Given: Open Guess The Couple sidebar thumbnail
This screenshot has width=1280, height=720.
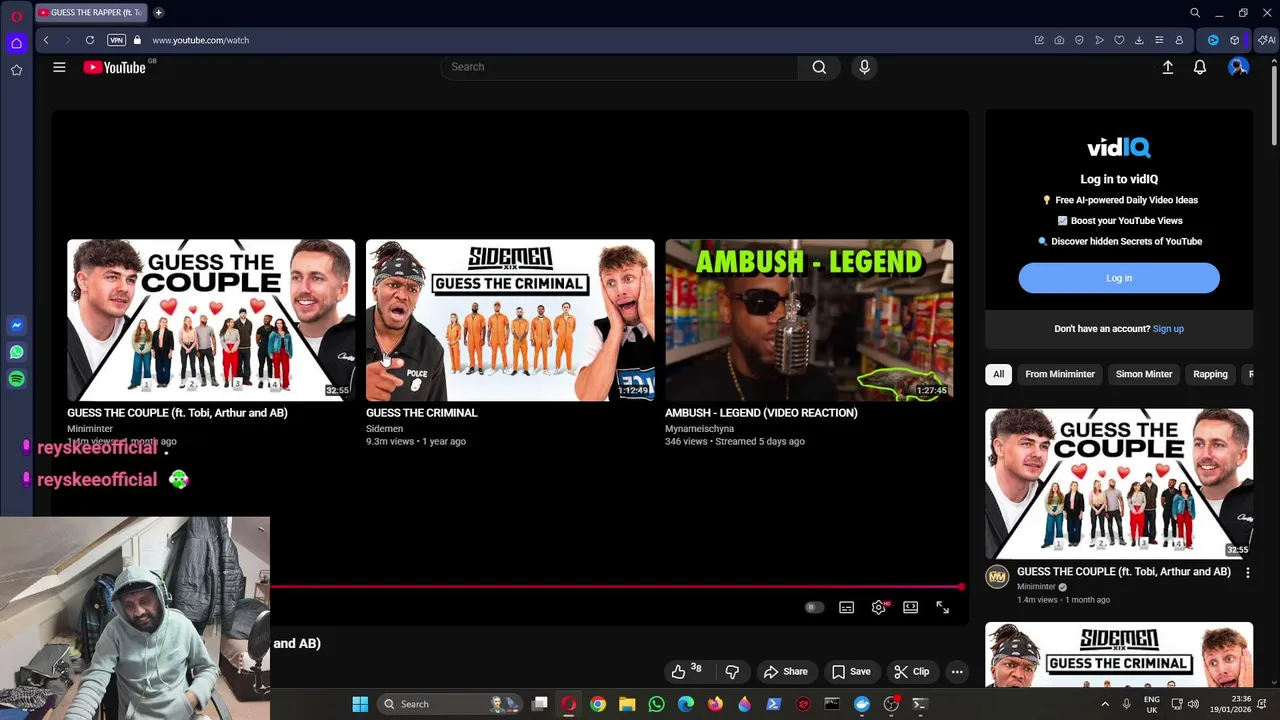Looking at the screenshot, I should (1119, 484).
